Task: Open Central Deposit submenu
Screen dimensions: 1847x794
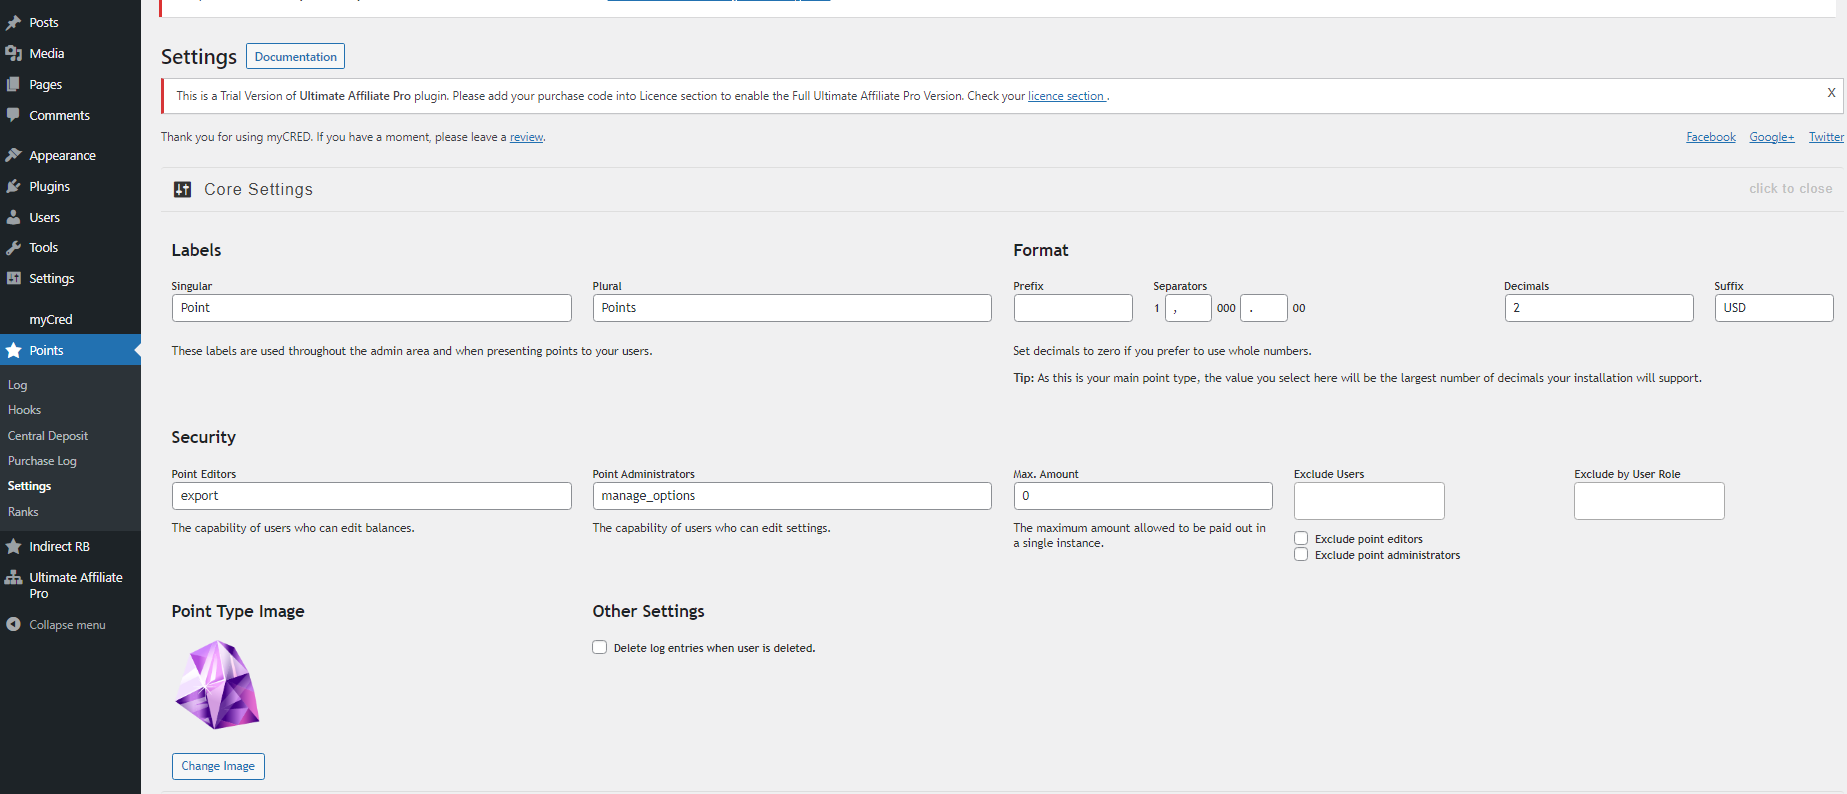Action: tap(48, 436)
